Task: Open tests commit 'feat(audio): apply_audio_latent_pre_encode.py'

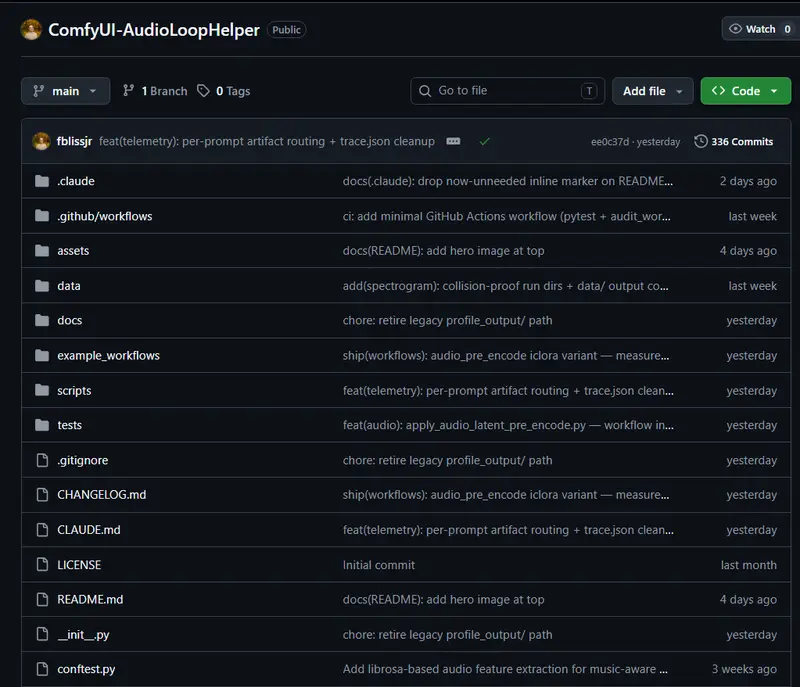Action: [x=508, y=425]
